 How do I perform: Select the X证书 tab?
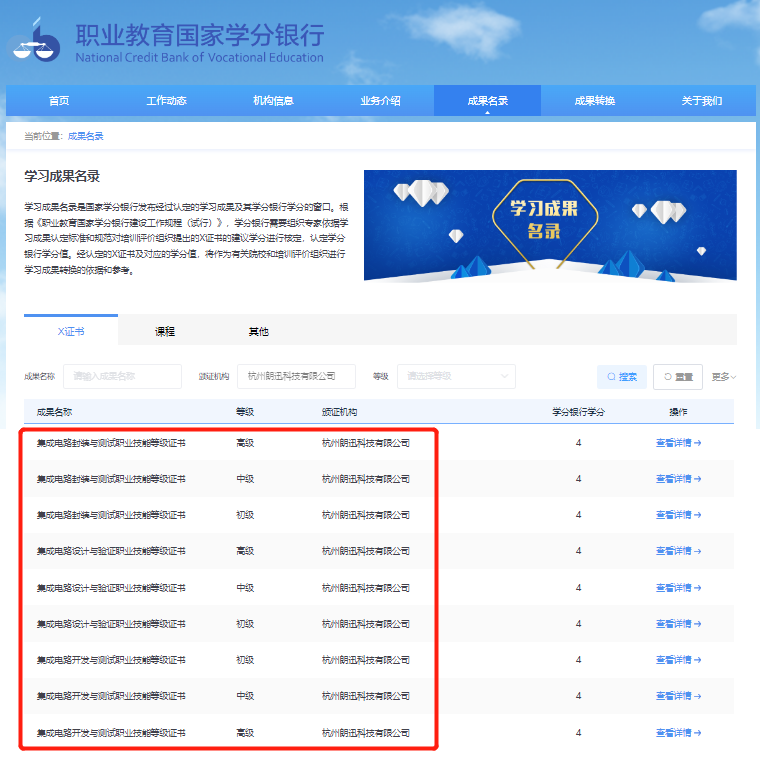[71, 331]
